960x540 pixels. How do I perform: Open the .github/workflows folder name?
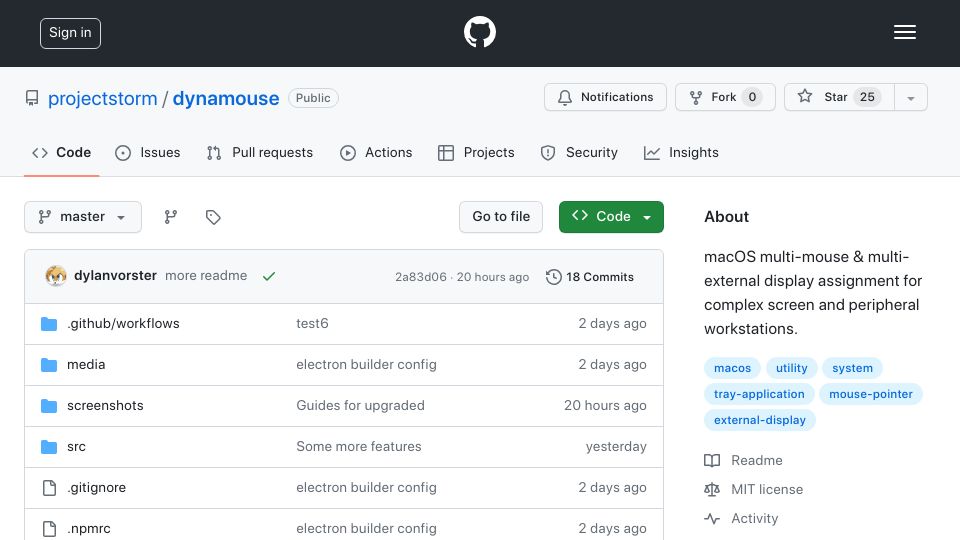[123, 323]
